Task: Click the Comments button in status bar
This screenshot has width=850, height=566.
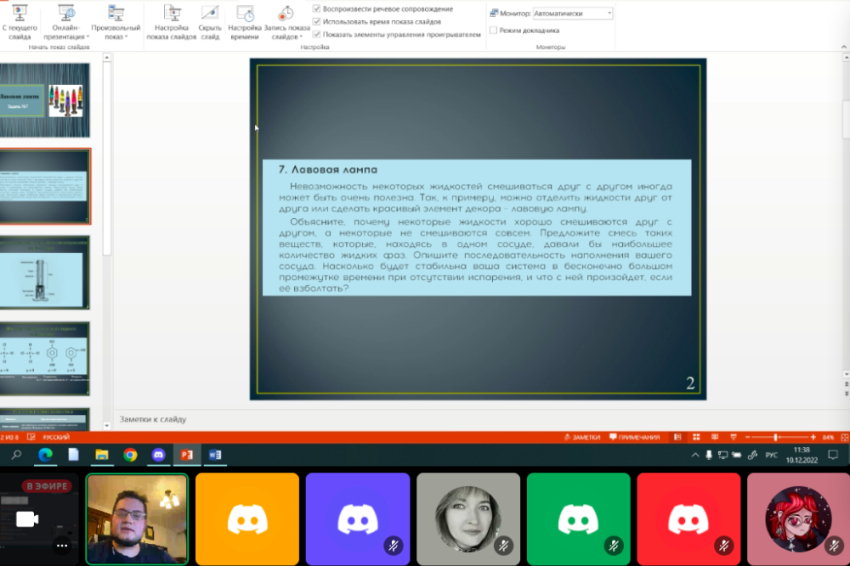Action: [634, 437]
